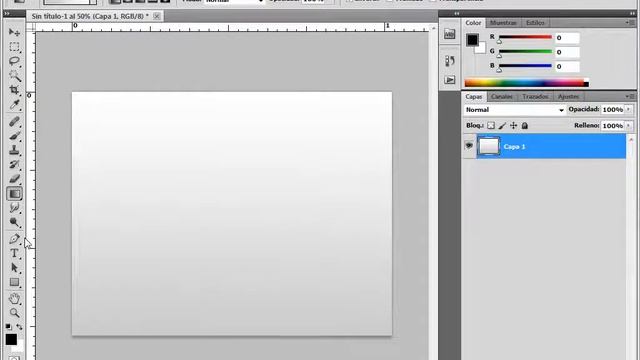
Task: Click the B blue channel slider
Action: [525, 67]
